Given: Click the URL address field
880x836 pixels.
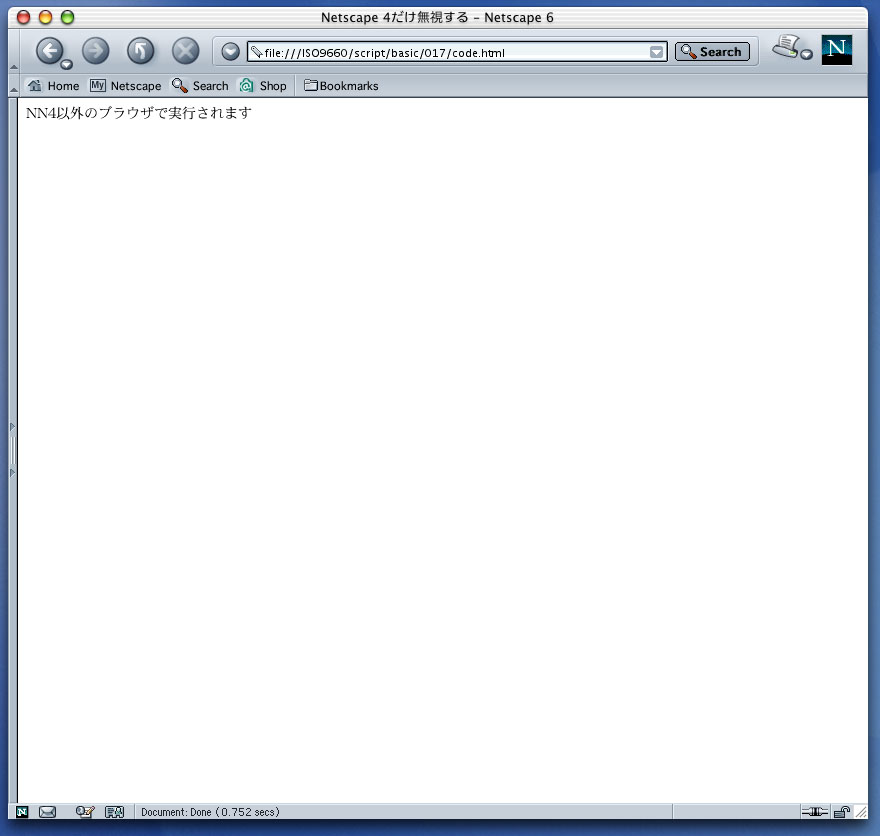Looking at the screenshot, I should tap(457, 52).
